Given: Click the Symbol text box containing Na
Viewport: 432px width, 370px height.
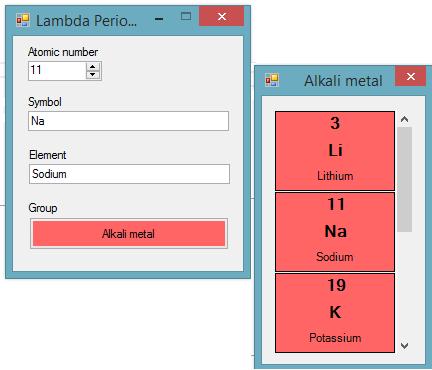Looking at the screenshot, I should [x=128, y=121].
